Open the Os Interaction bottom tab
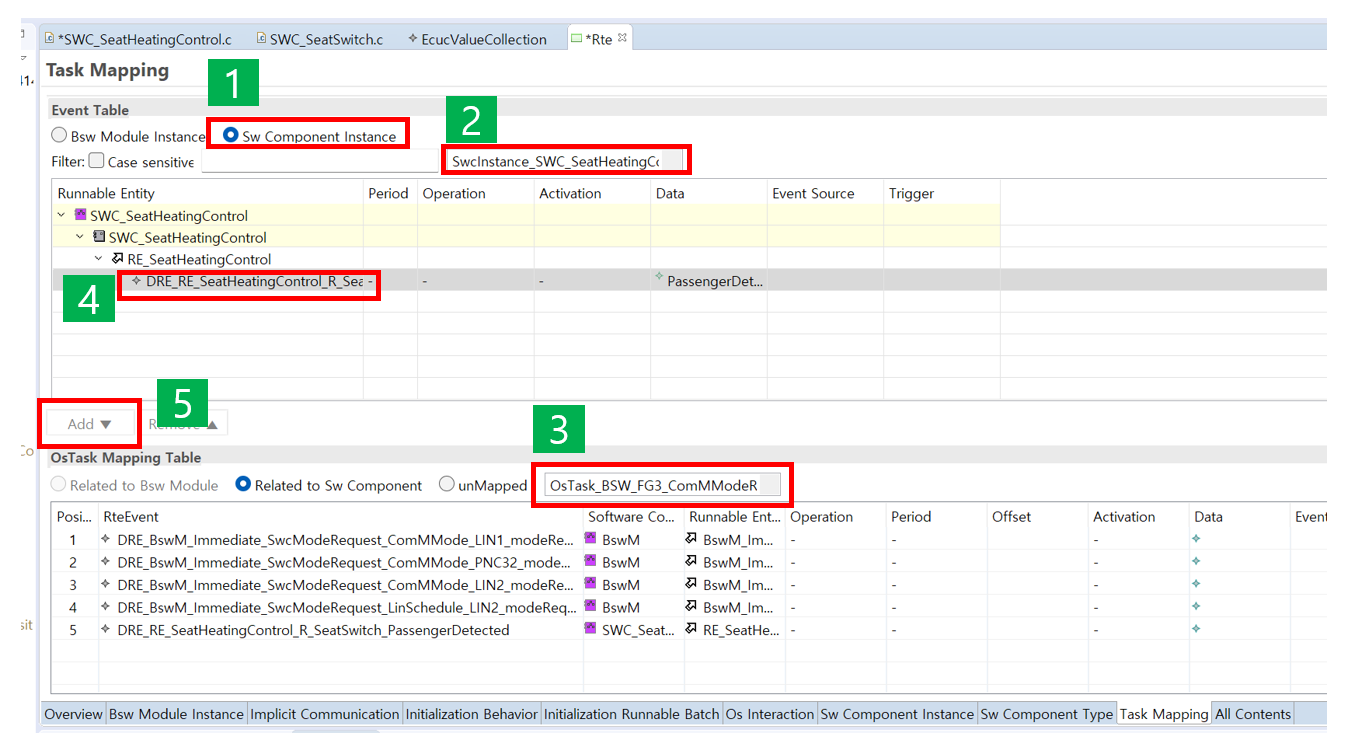Screen dimensions: 1345x742 click(x=770, y=714)
